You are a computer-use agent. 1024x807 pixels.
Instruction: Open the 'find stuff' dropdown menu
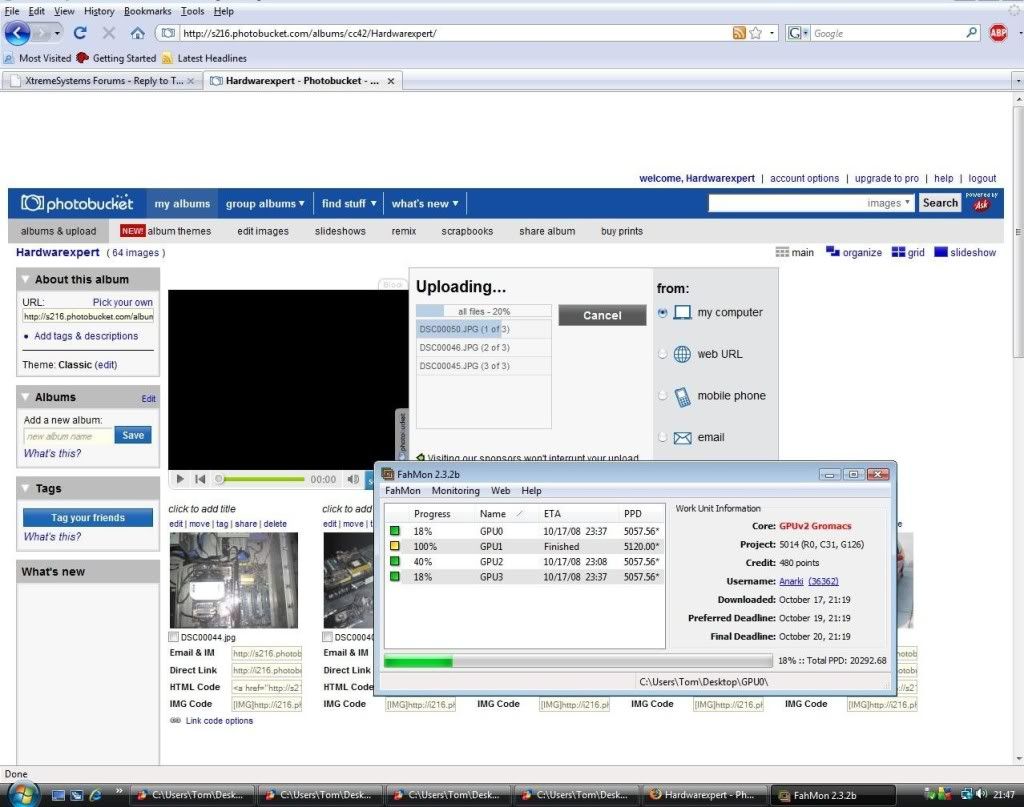[x=349, y=204]
